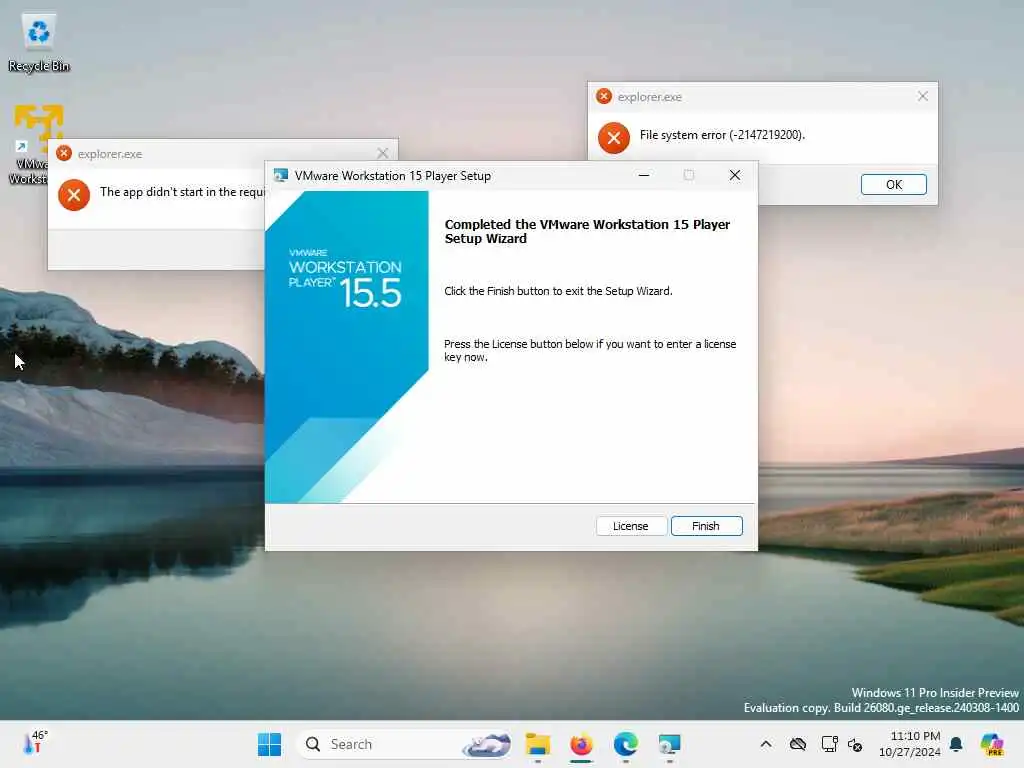
Task: Click title bar icon of right explorer.exe dialog
Action: 604,97
